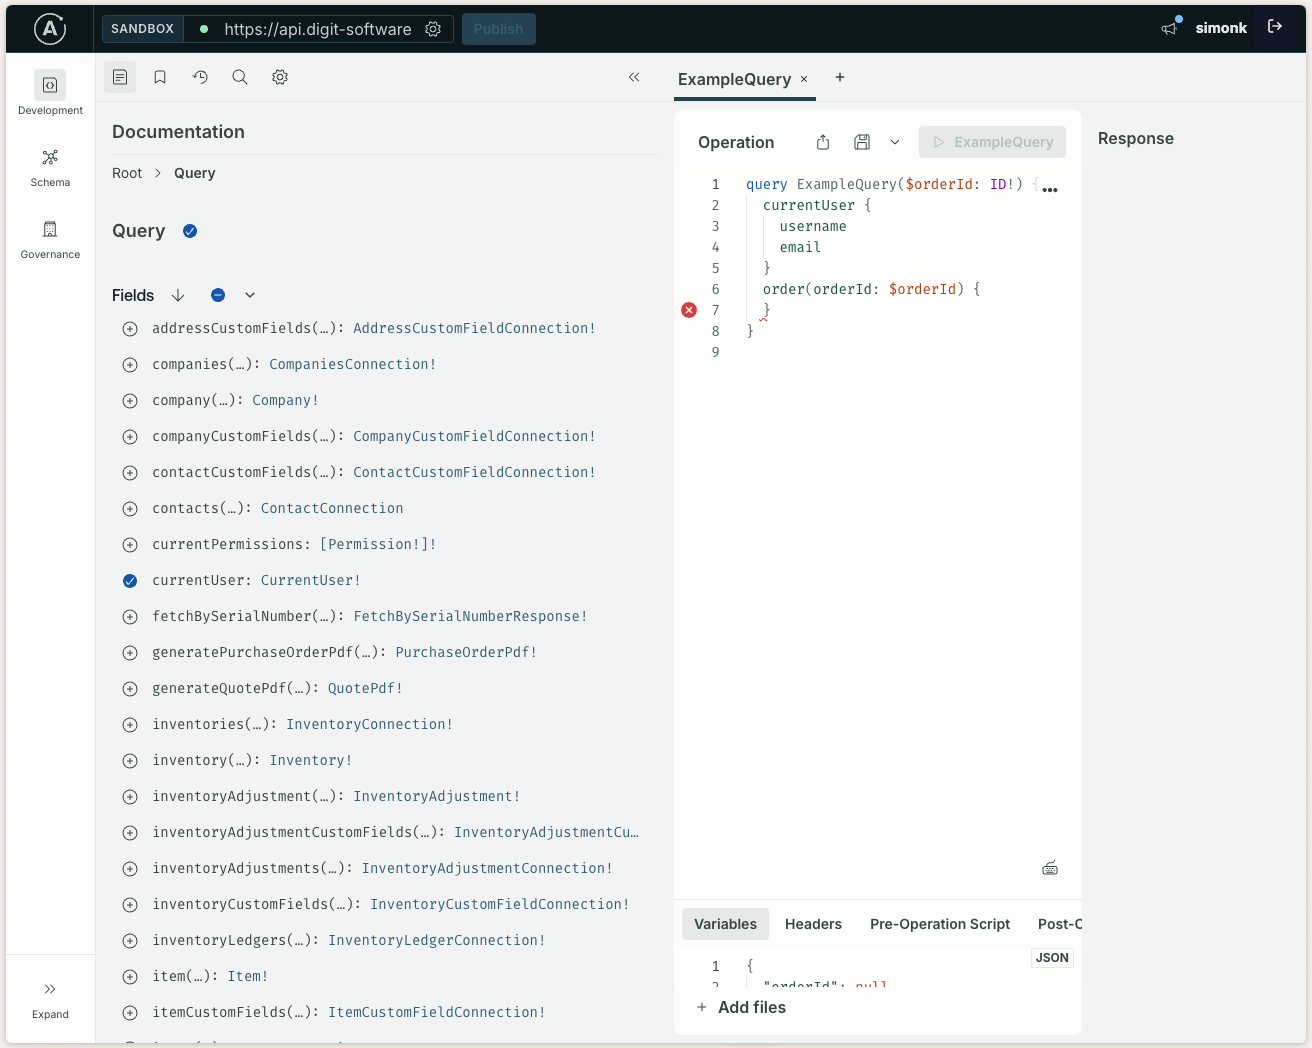Image resolution: width=1312 pixels, height=1048 pixels.
Task: Click the logout arrow icon
Action: click(x=1275, y=27)
